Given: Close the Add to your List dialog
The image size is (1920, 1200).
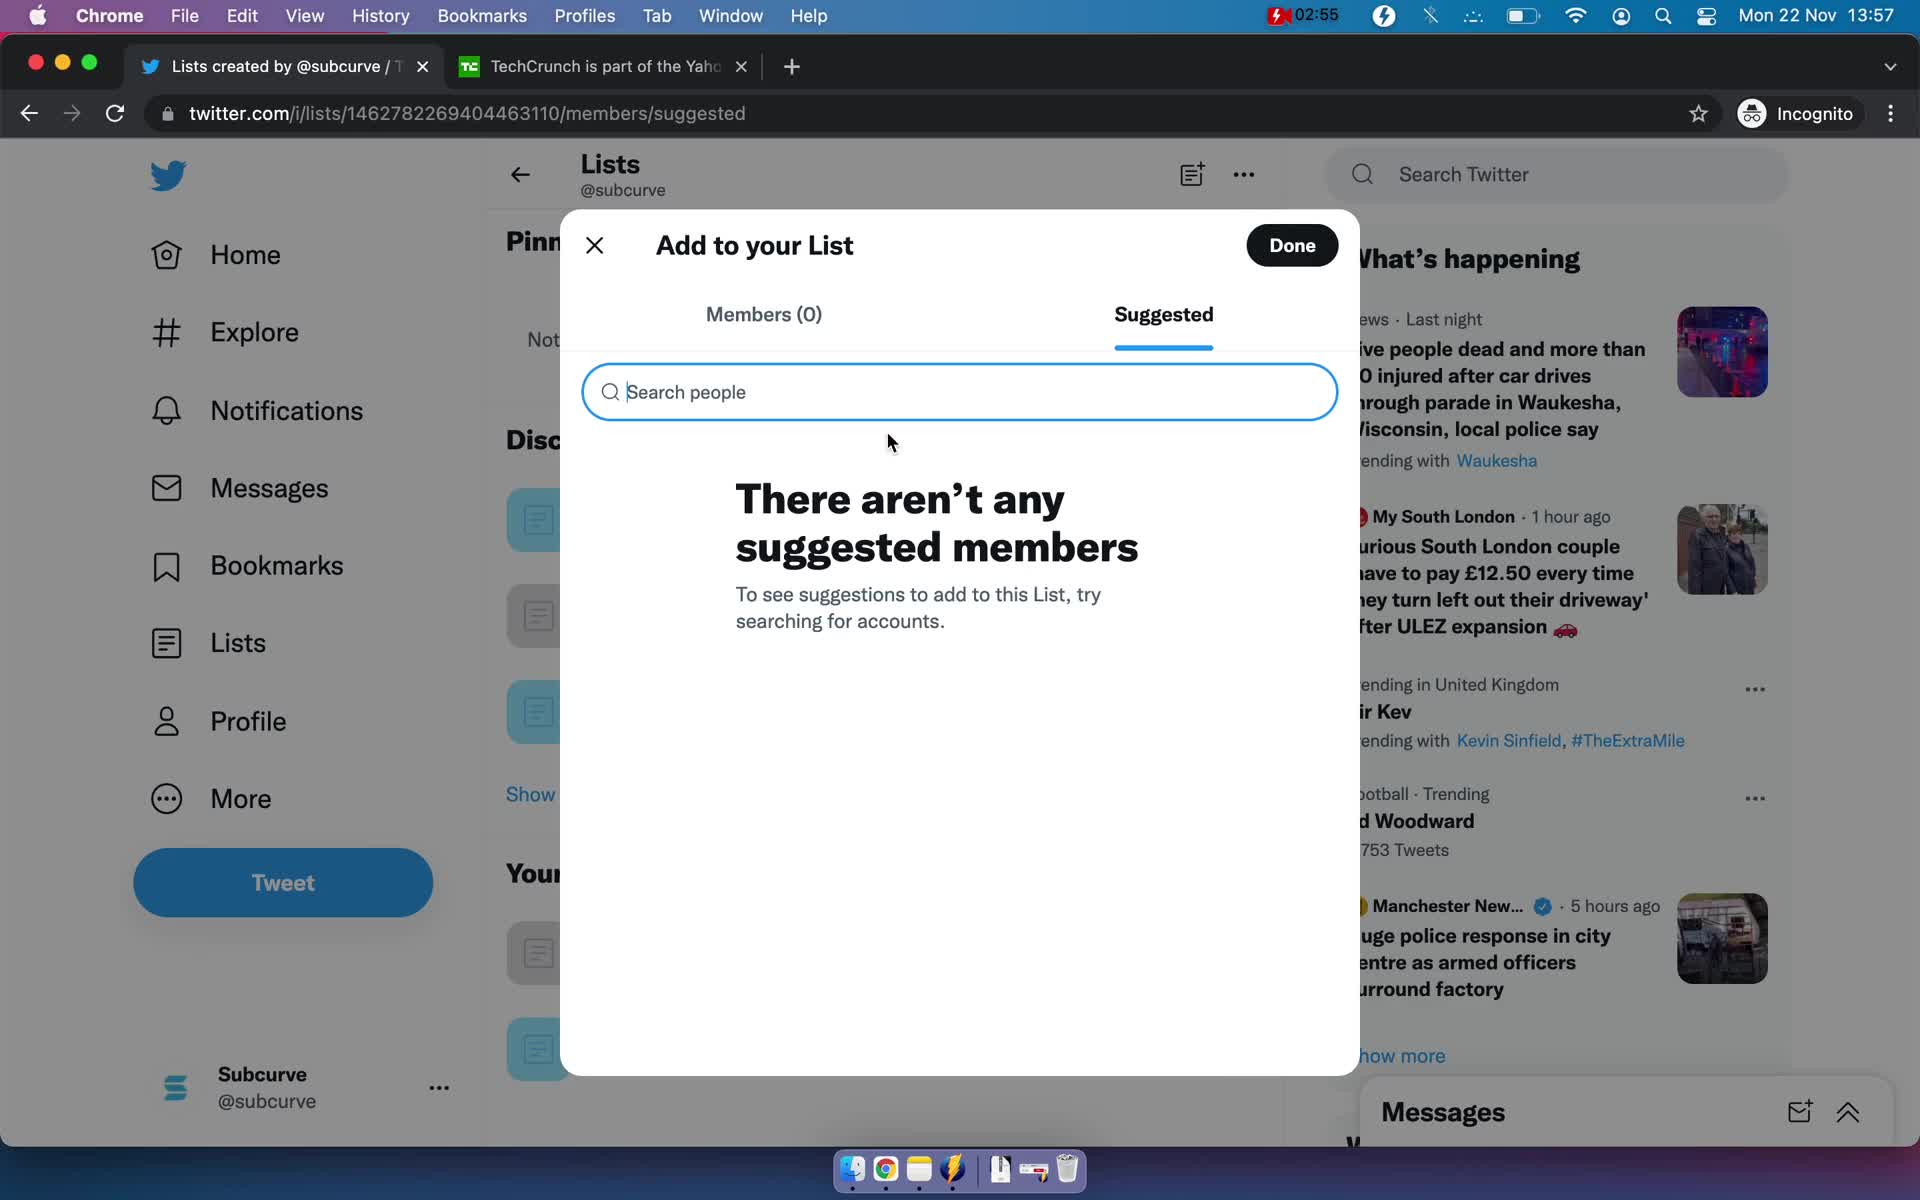Looking at the screenshot, I should tap(594, 245).
